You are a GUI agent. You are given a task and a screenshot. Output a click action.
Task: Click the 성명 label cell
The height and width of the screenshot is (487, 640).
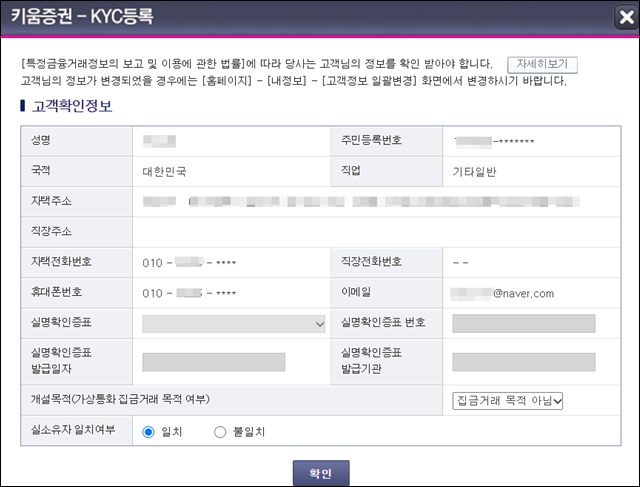pyautogui.click(x=77, y=141)
